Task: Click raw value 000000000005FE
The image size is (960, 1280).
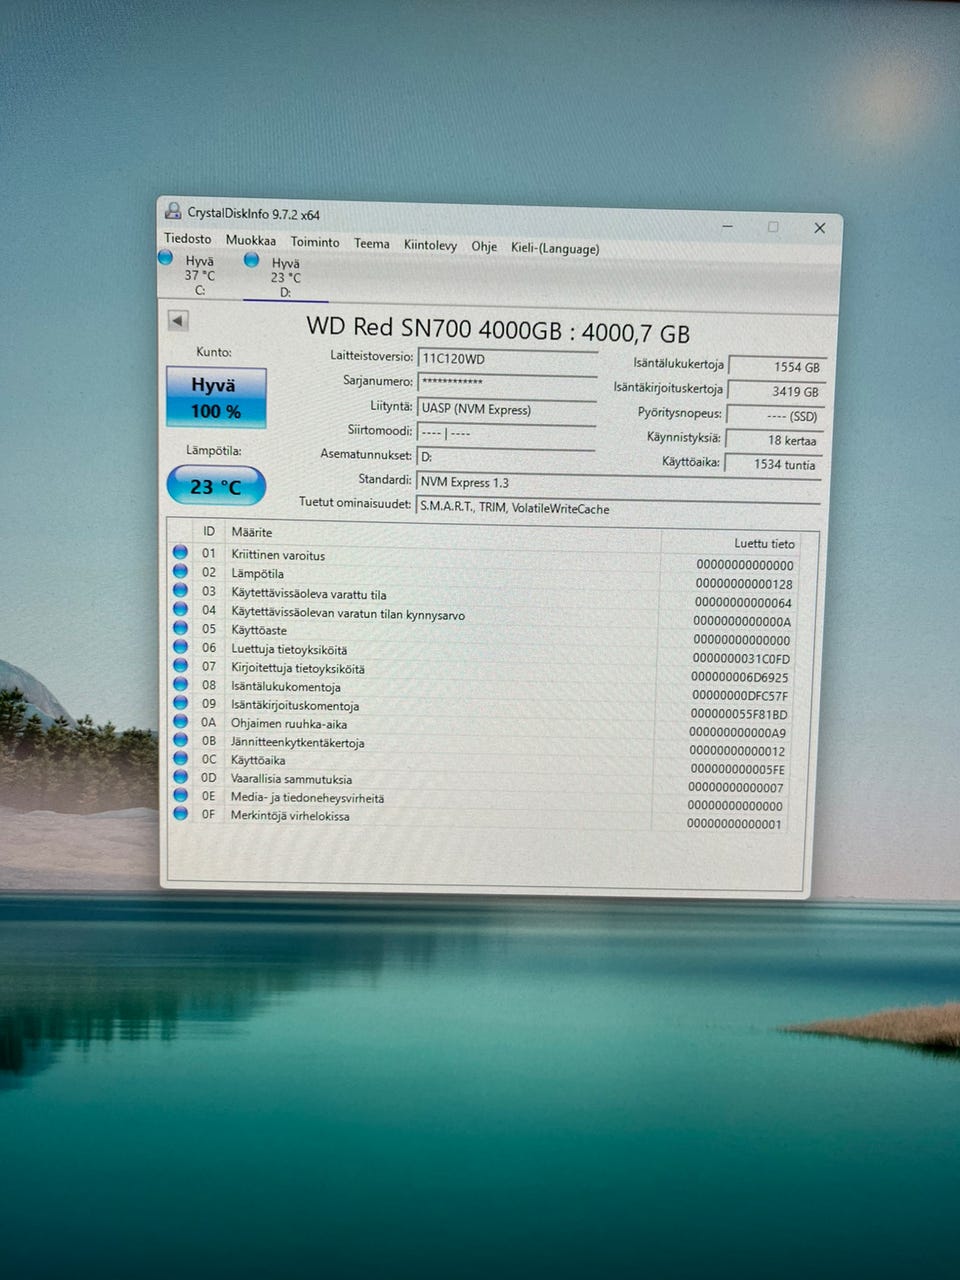Action: pyautogui.click(x=737, y=769)
